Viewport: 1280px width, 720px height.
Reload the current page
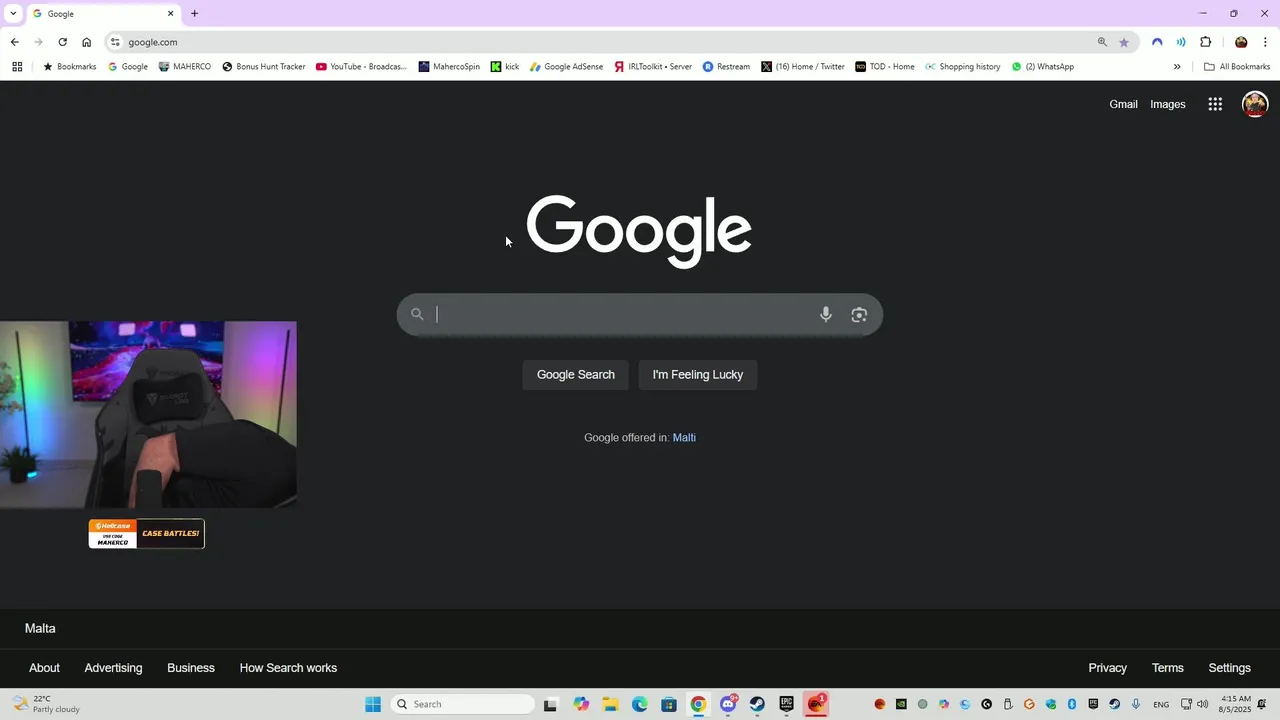pyautogui.click(x=62, y=42)
